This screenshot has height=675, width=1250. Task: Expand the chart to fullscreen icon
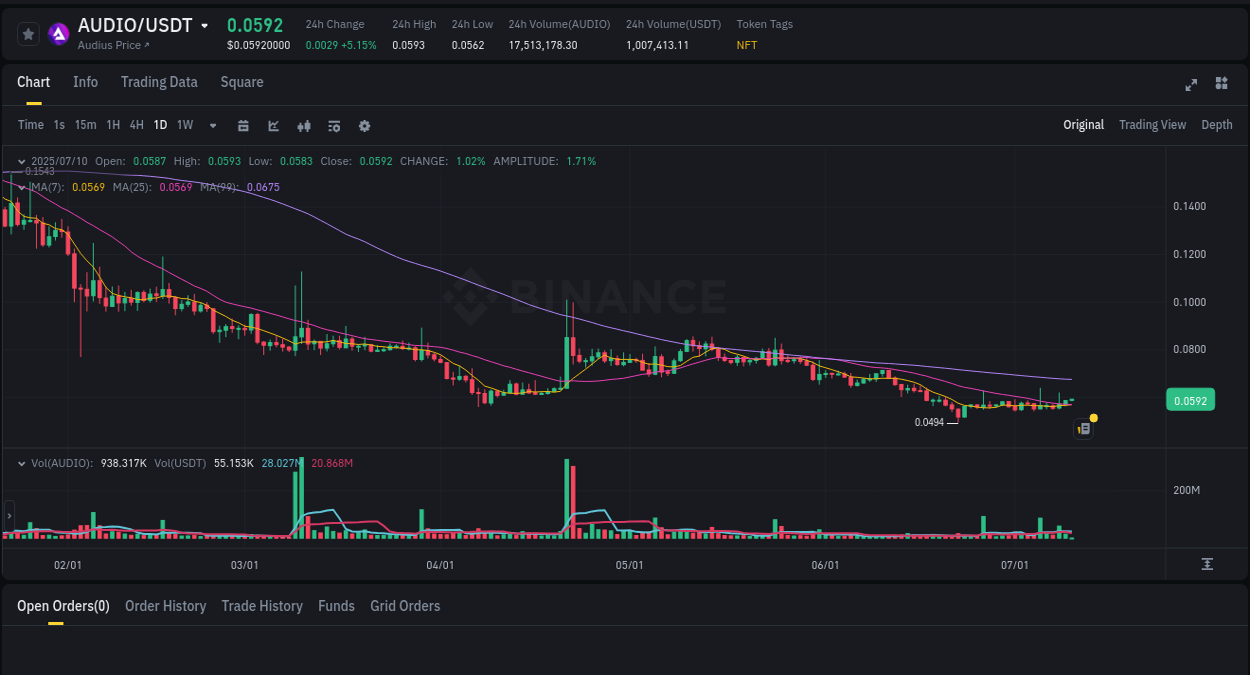(x=1191, y=85)
